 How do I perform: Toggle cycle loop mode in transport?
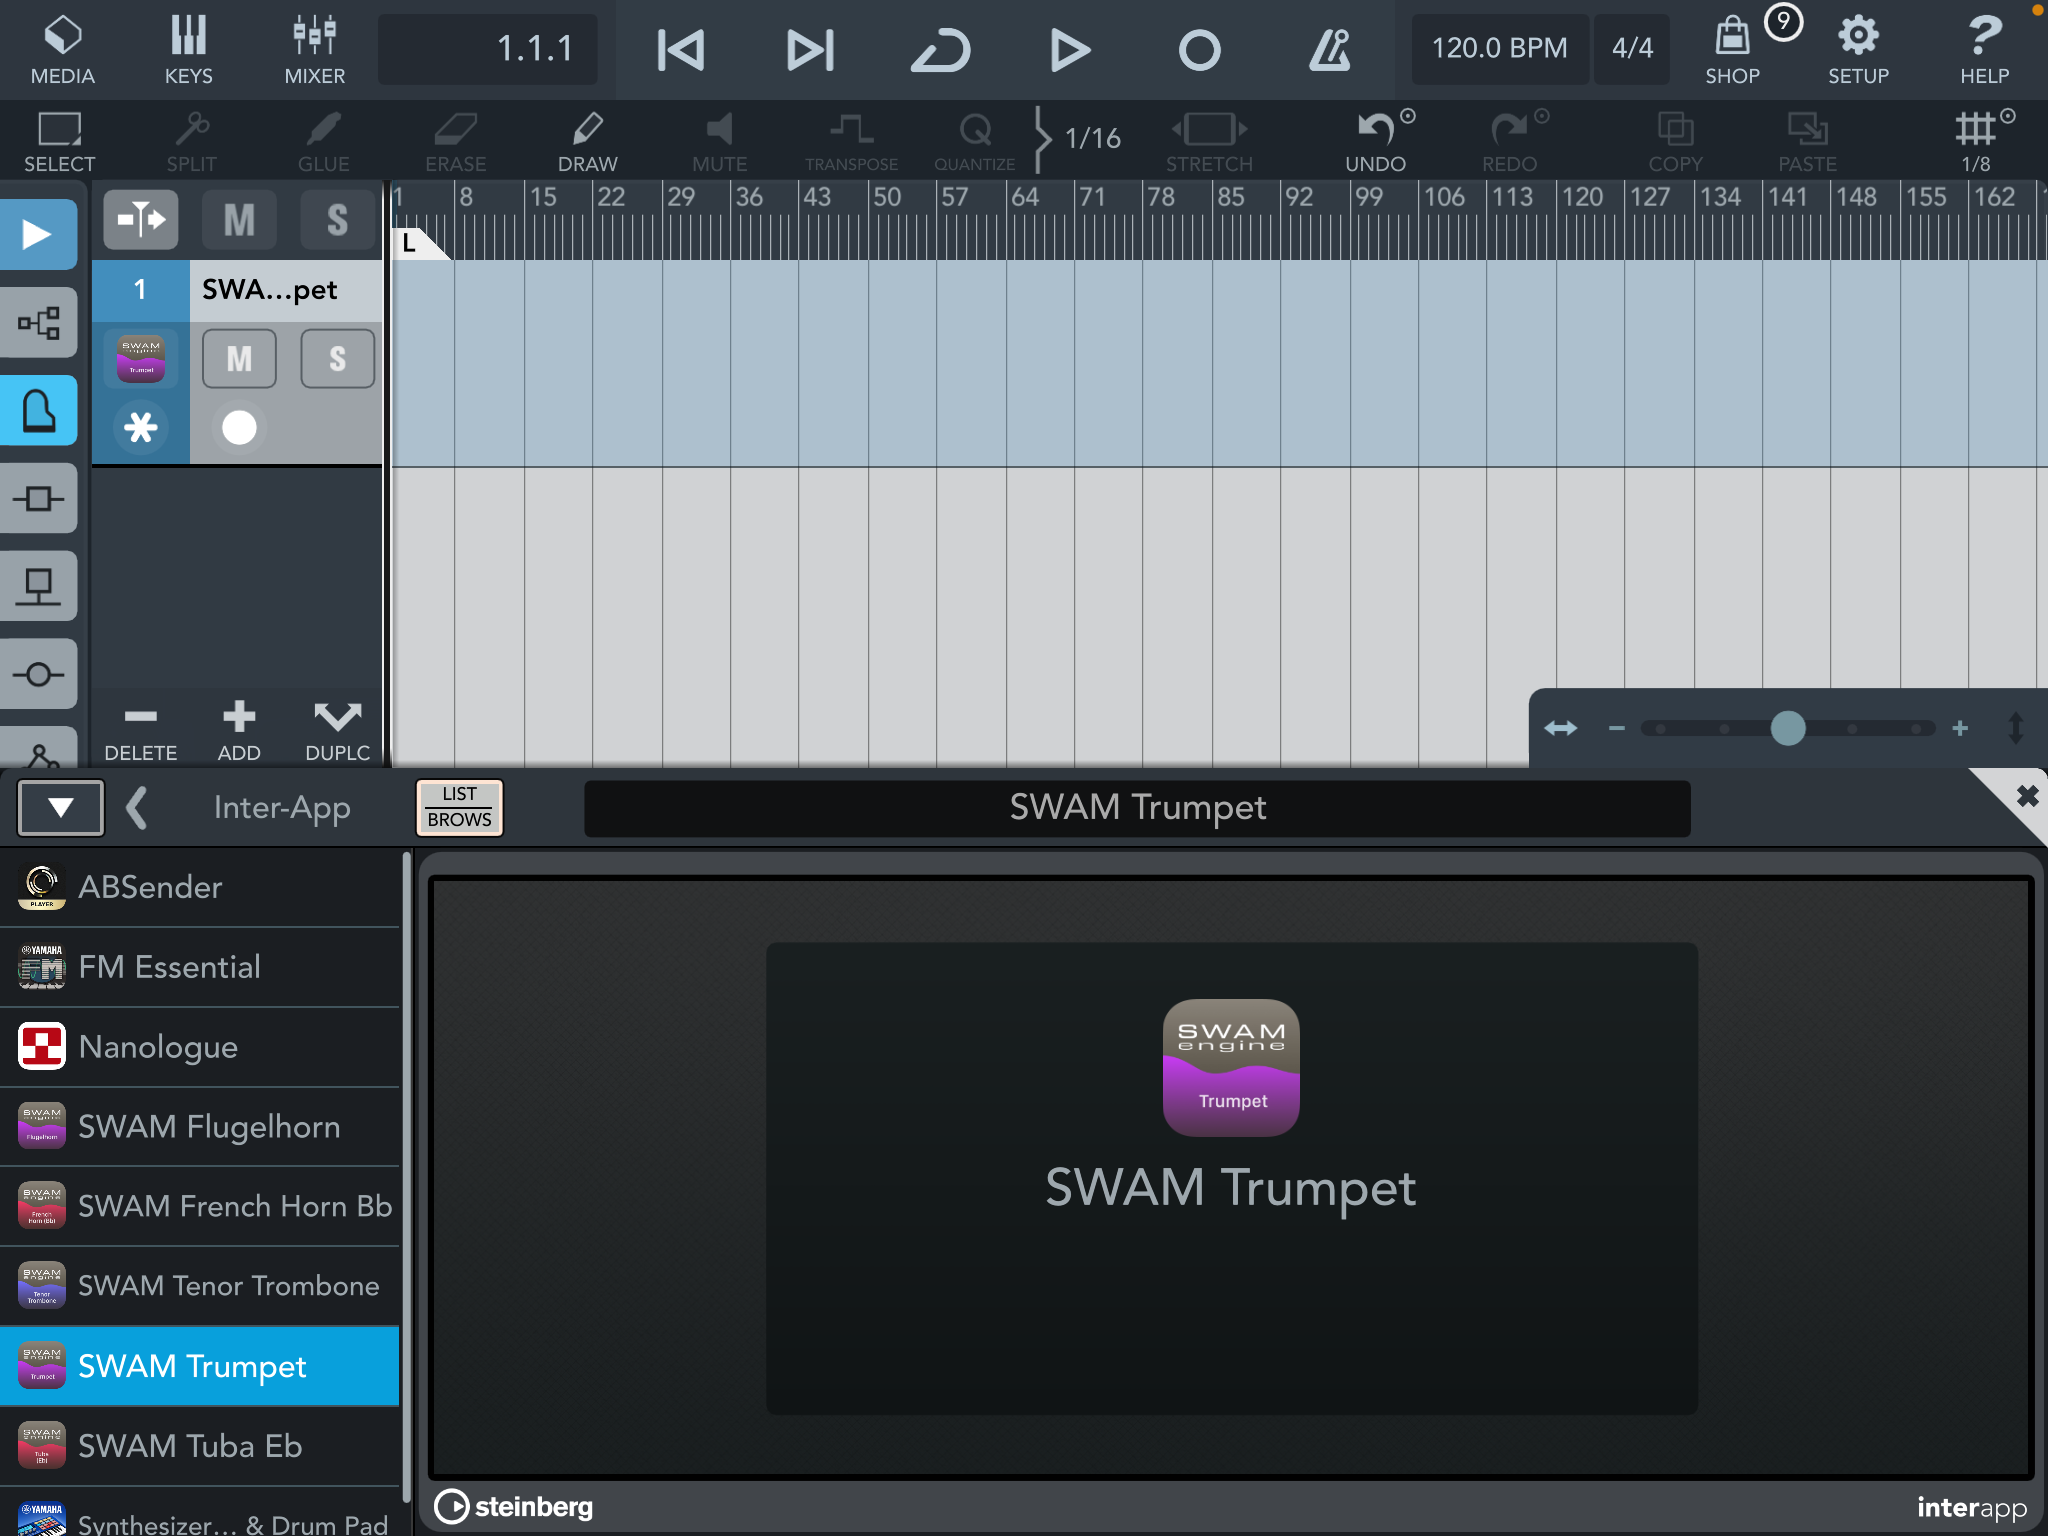tap(940, 50)
